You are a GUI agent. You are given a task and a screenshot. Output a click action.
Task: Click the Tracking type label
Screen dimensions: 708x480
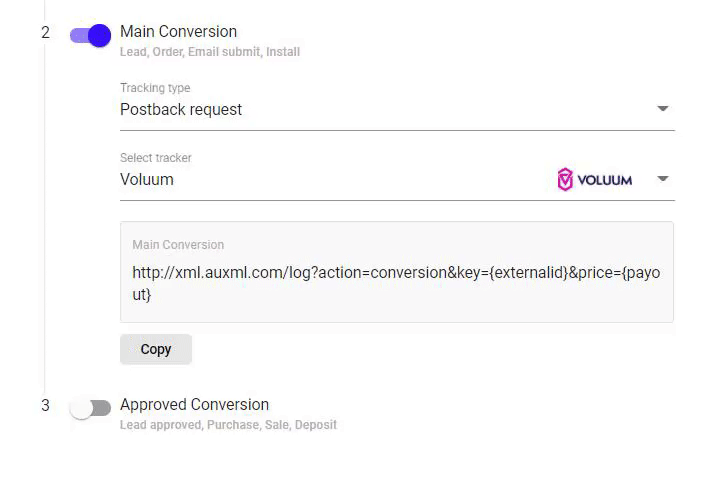click(x=155, y=88)
